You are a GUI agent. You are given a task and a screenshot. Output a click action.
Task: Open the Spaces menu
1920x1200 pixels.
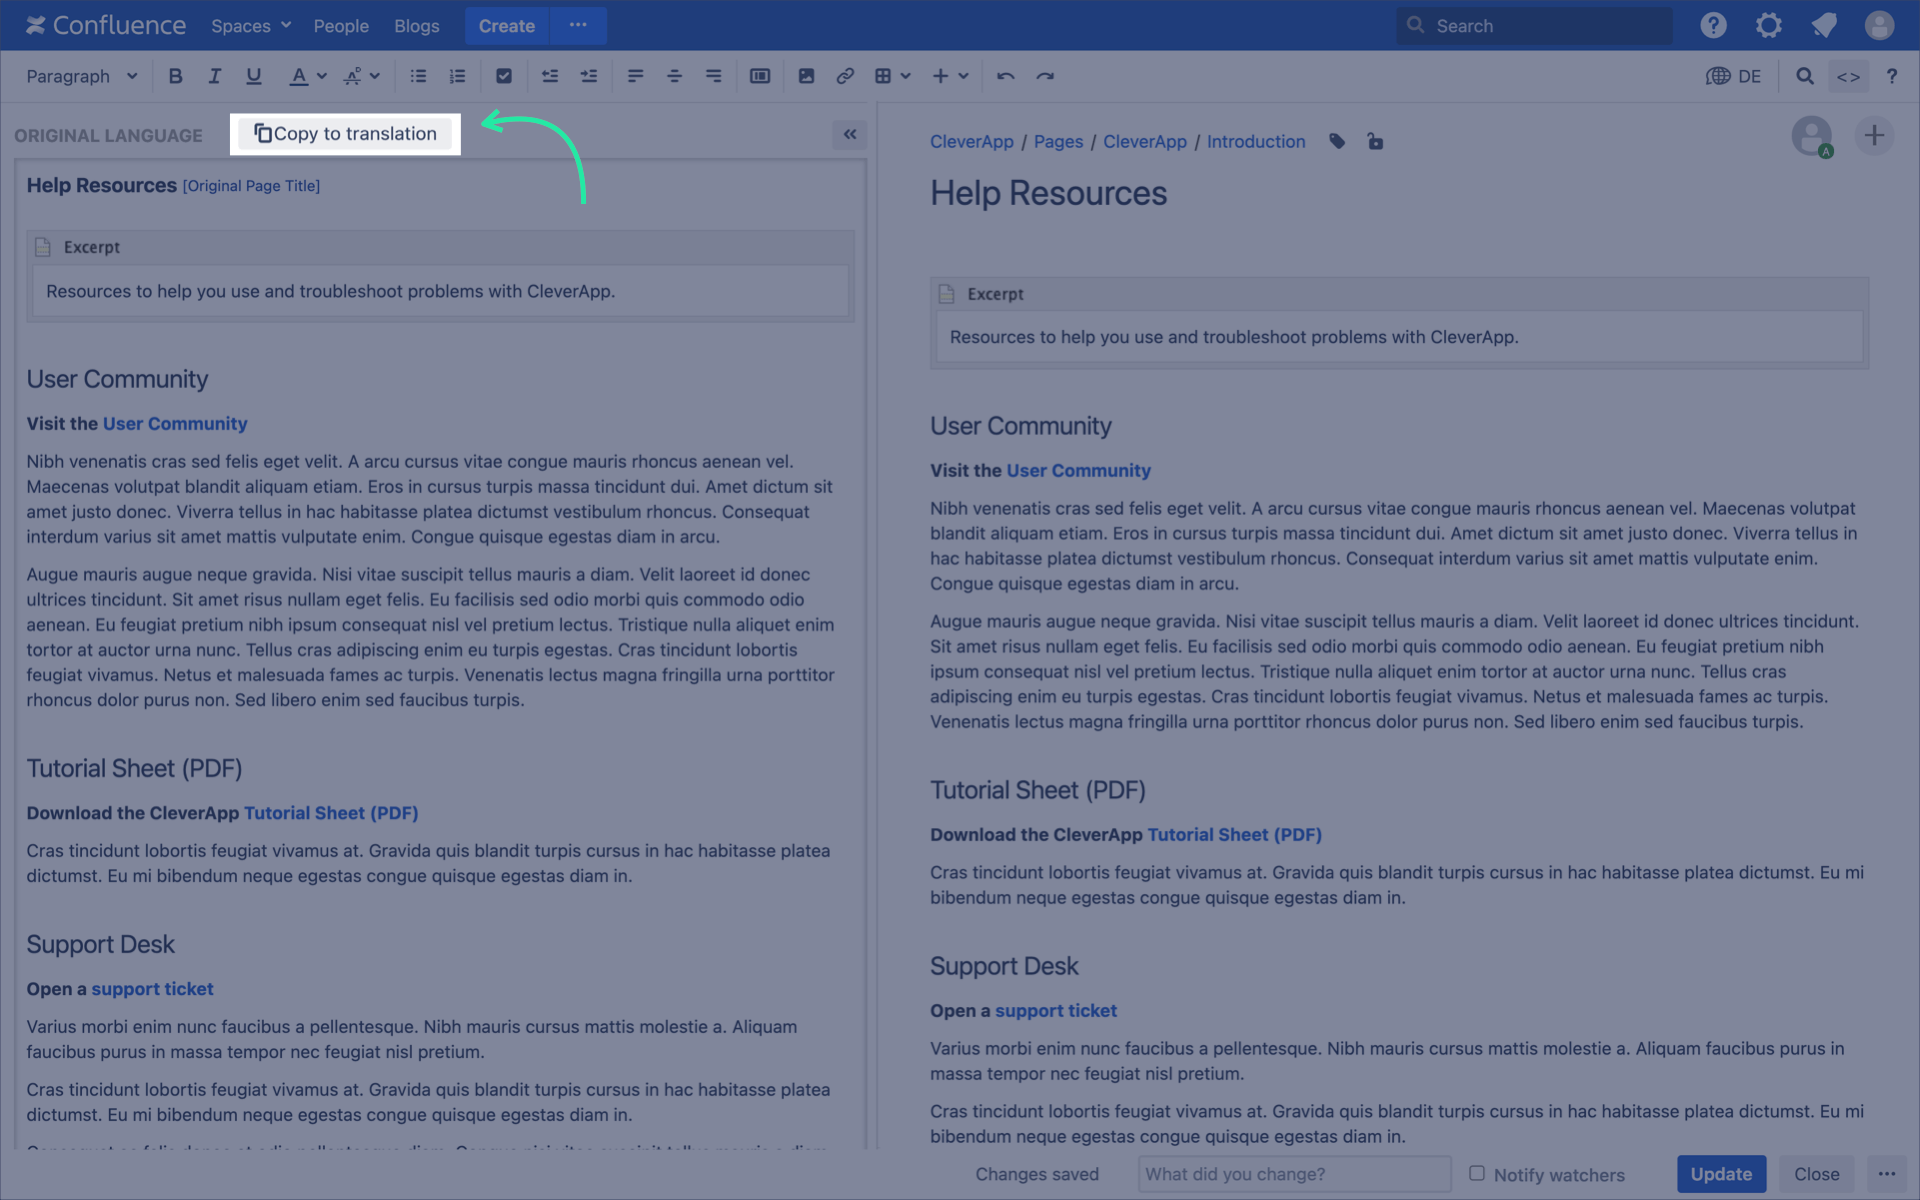tap(250, 26)
